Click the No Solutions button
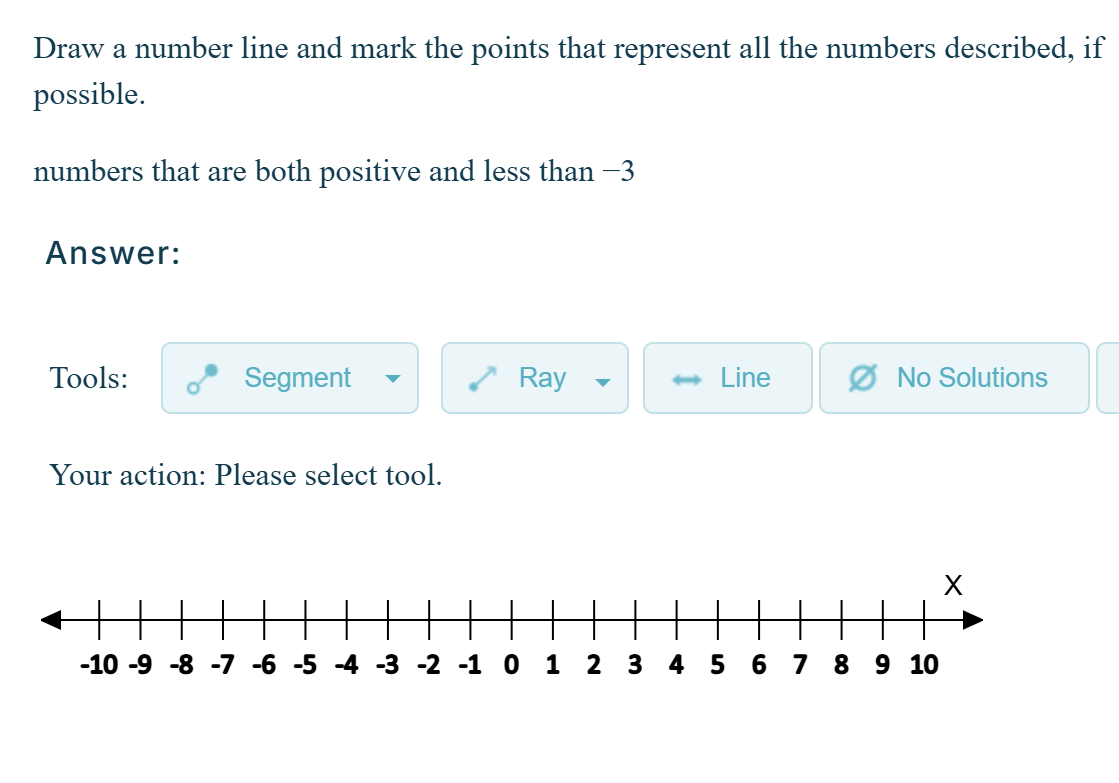This screenshot has width=1119, height=783. [953, 378]
